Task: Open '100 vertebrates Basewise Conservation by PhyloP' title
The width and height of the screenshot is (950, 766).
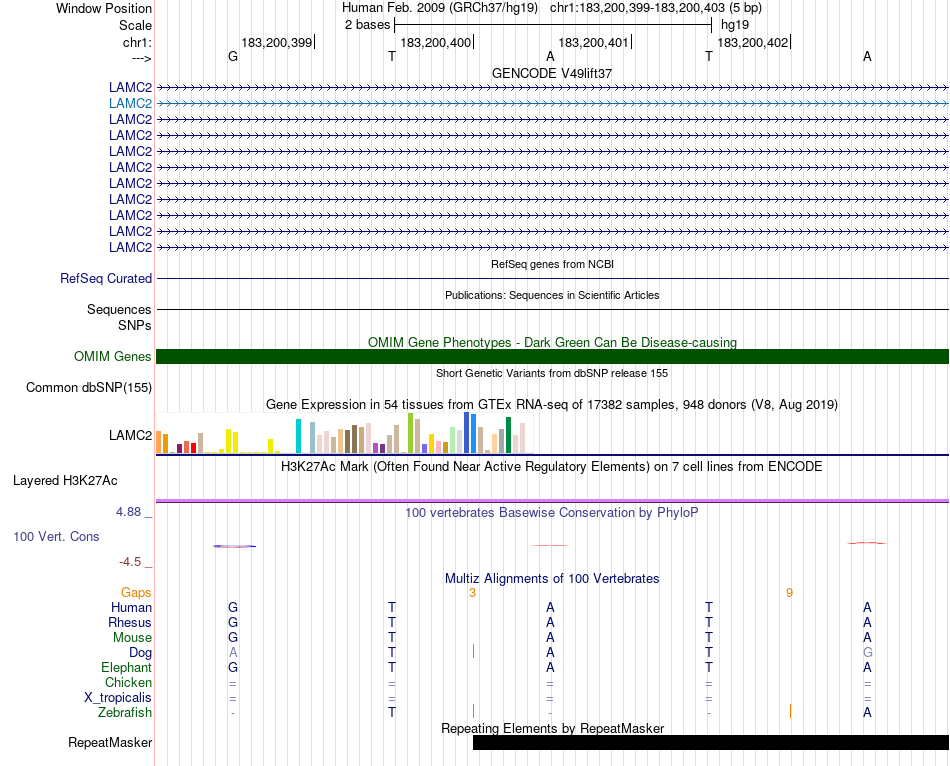Action: [552, 513]
